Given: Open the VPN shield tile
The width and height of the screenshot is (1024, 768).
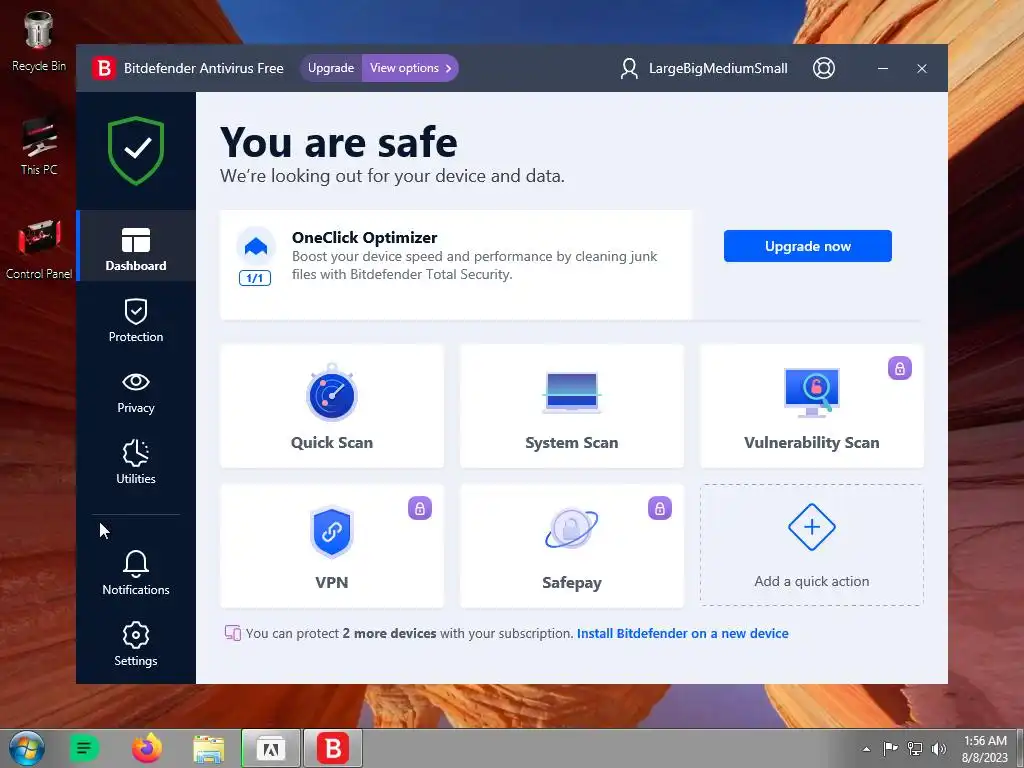Looking at the screenshot, I should coord(332,545).
